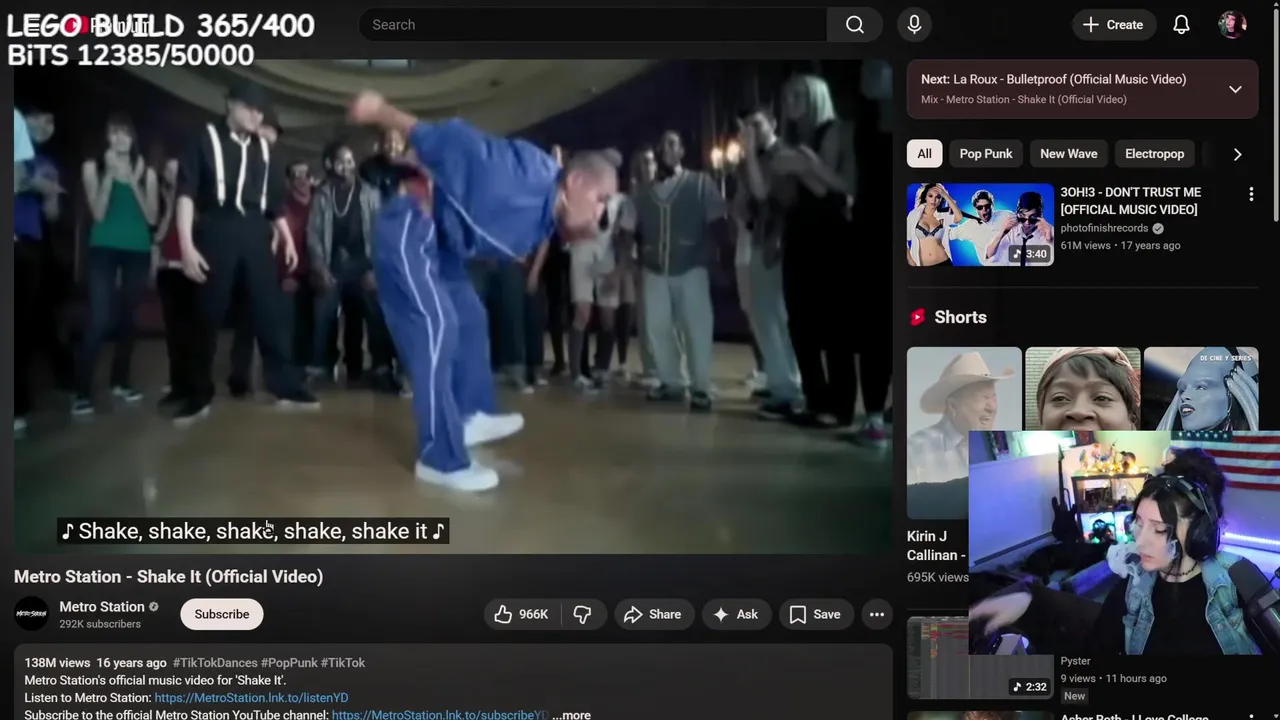Screen dimensions: 1280x720
Task: Open Metro Station channel name link
Action: pos(102,606)
